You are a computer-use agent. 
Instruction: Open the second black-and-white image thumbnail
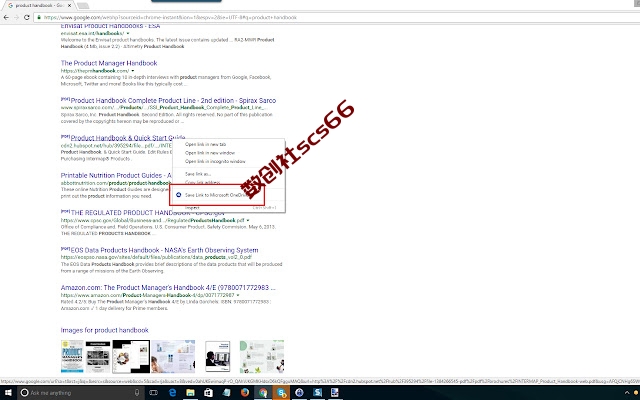[98, 356]
